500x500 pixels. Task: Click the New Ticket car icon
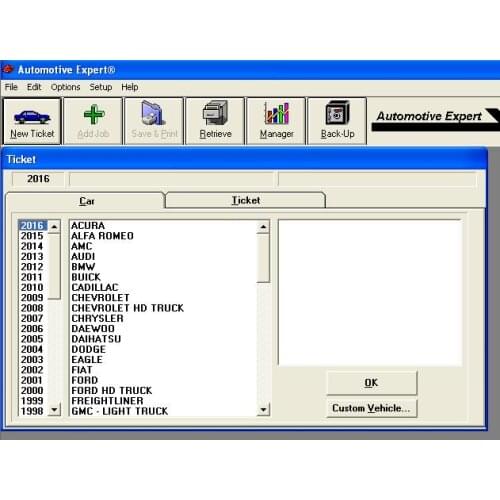[32, 117]
